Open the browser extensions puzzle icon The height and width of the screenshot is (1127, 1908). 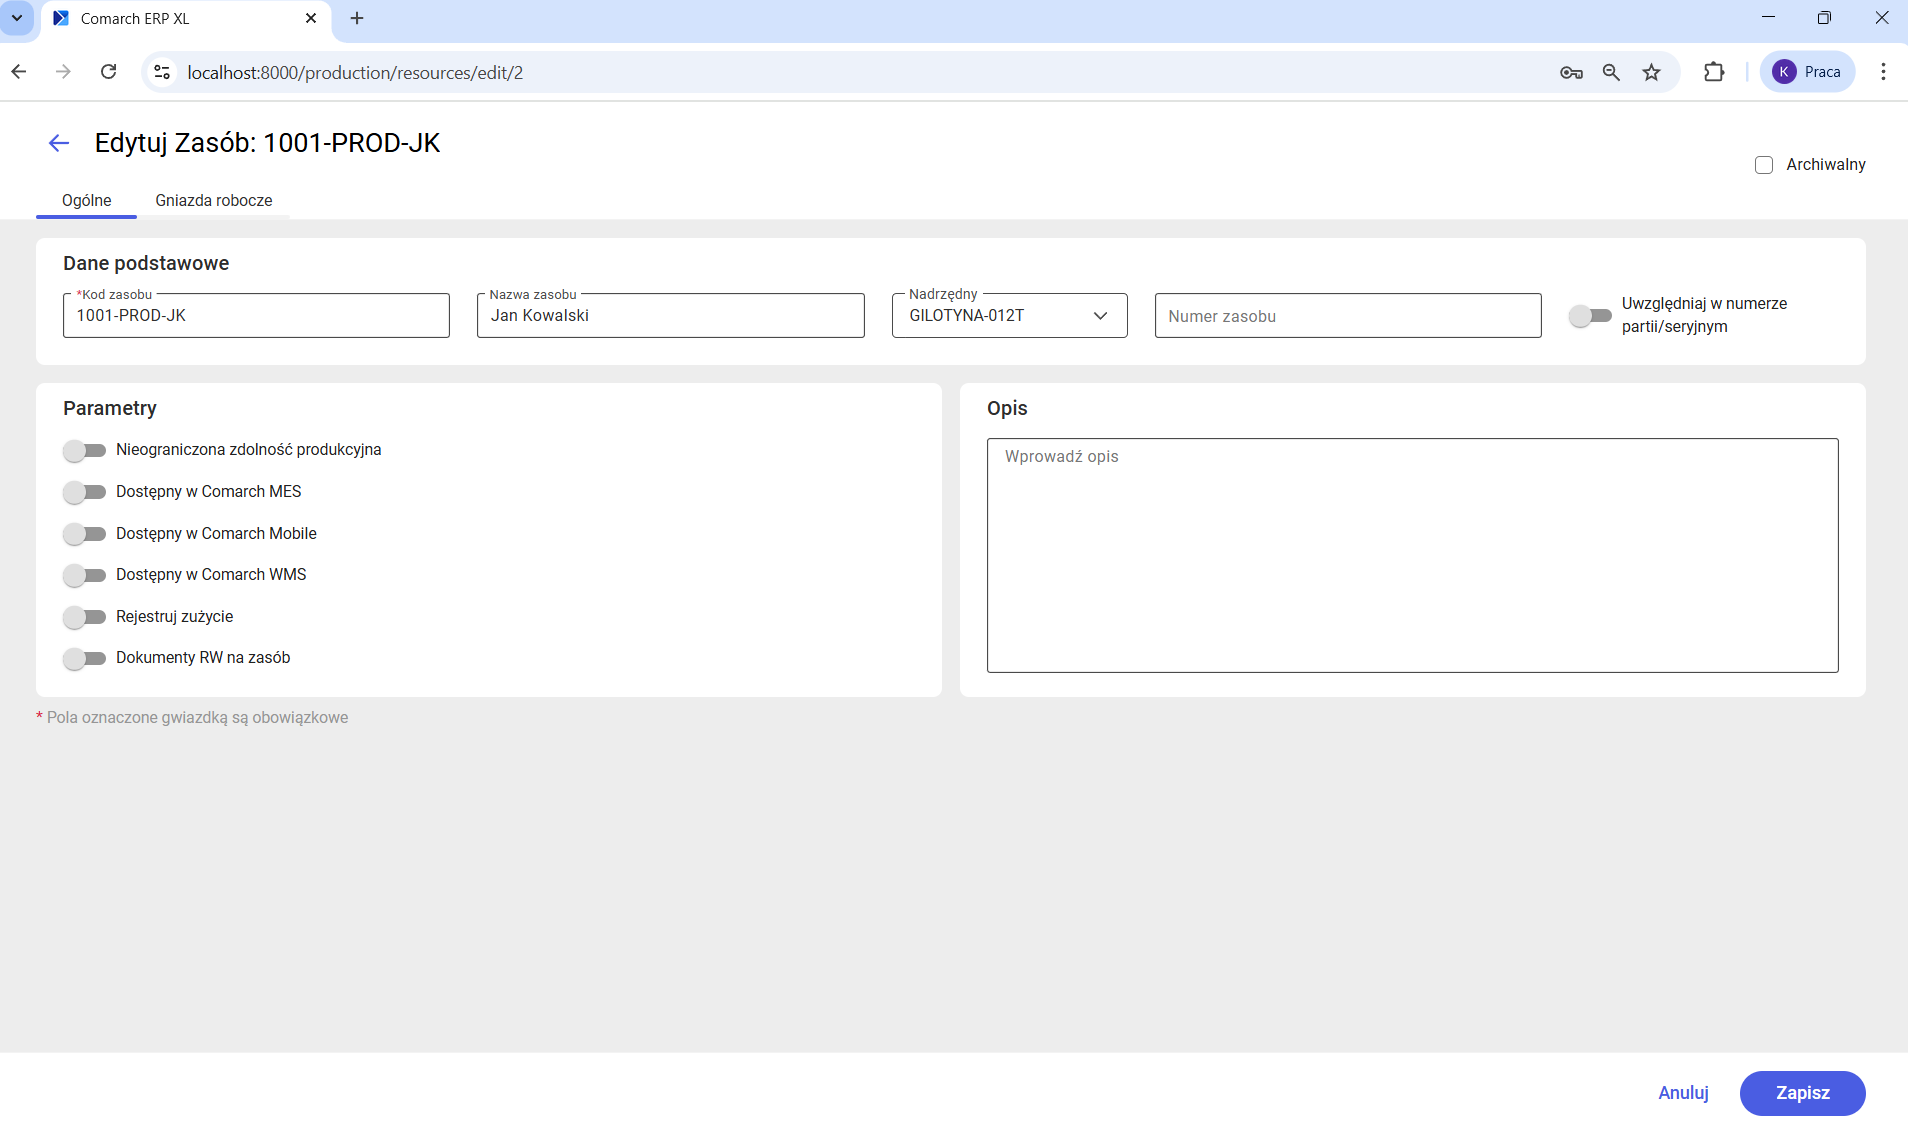1714,72
